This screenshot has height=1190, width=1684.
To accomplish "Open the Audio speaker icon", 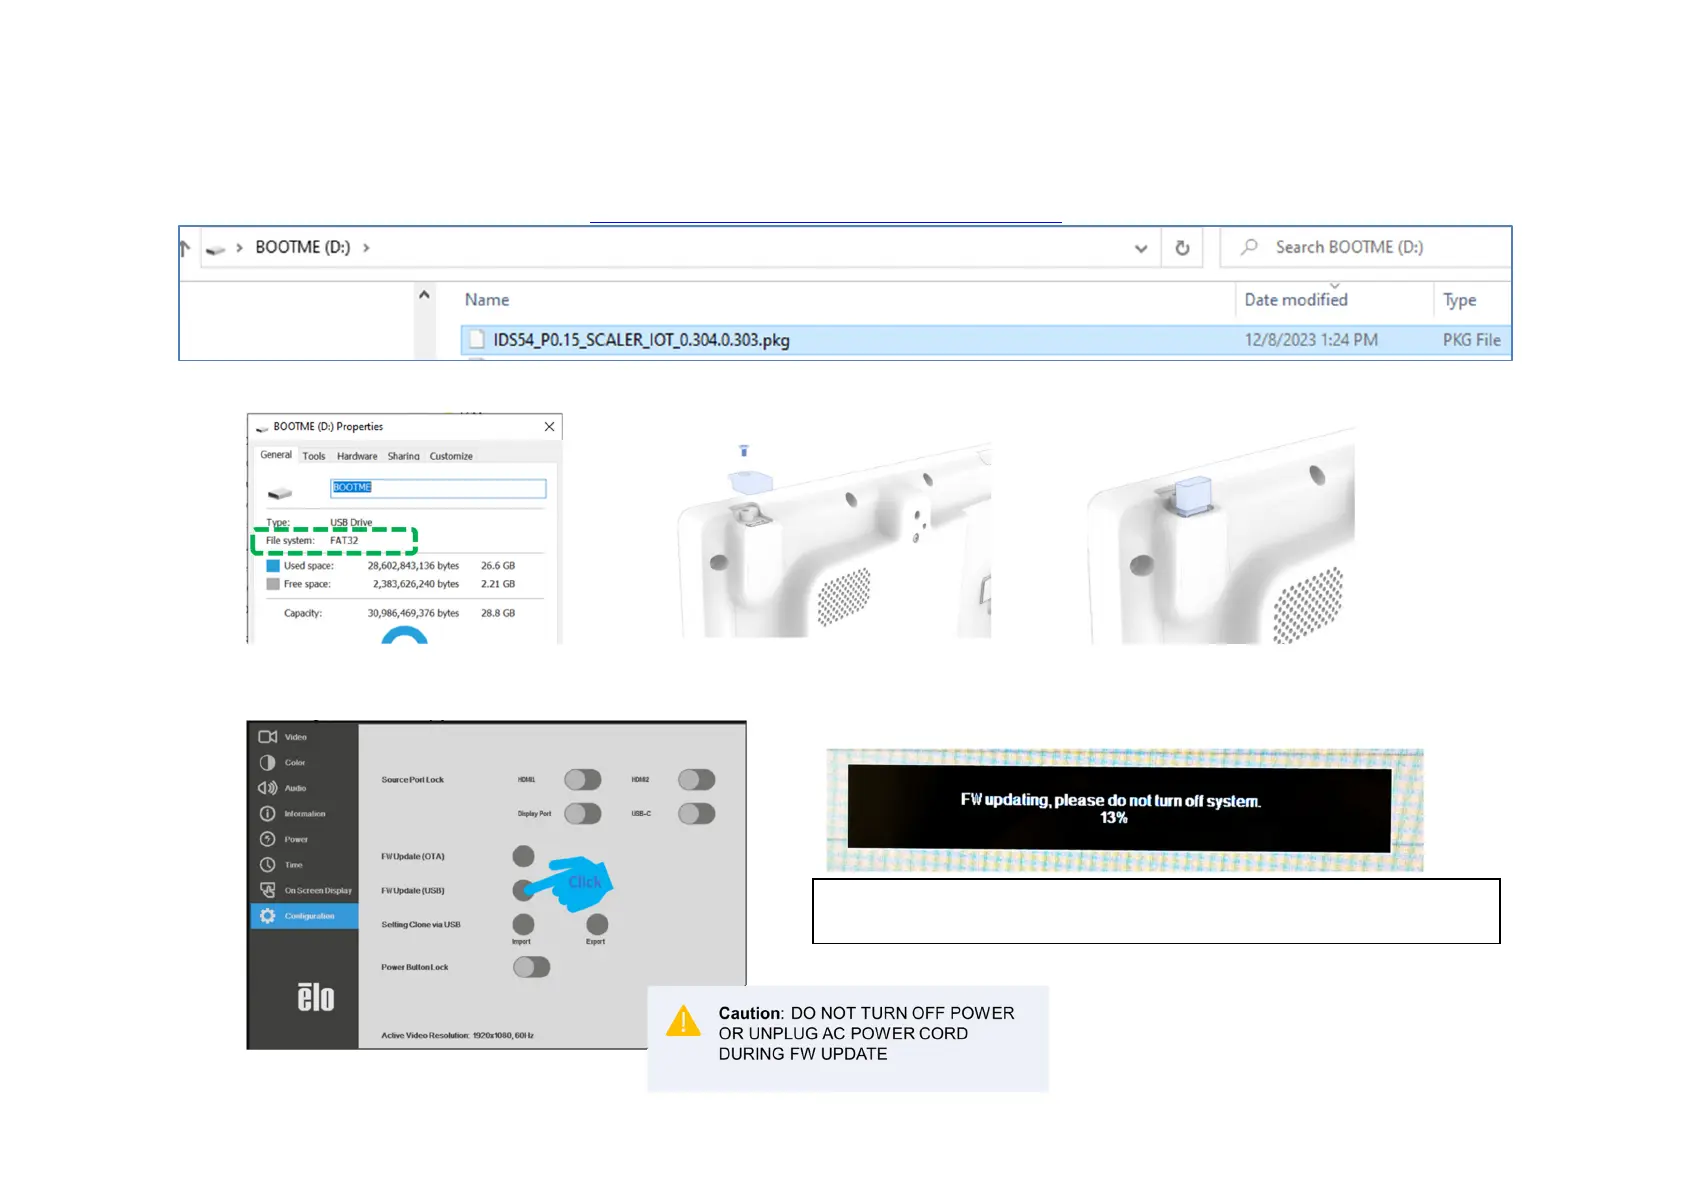I will (x=267, y=788).
